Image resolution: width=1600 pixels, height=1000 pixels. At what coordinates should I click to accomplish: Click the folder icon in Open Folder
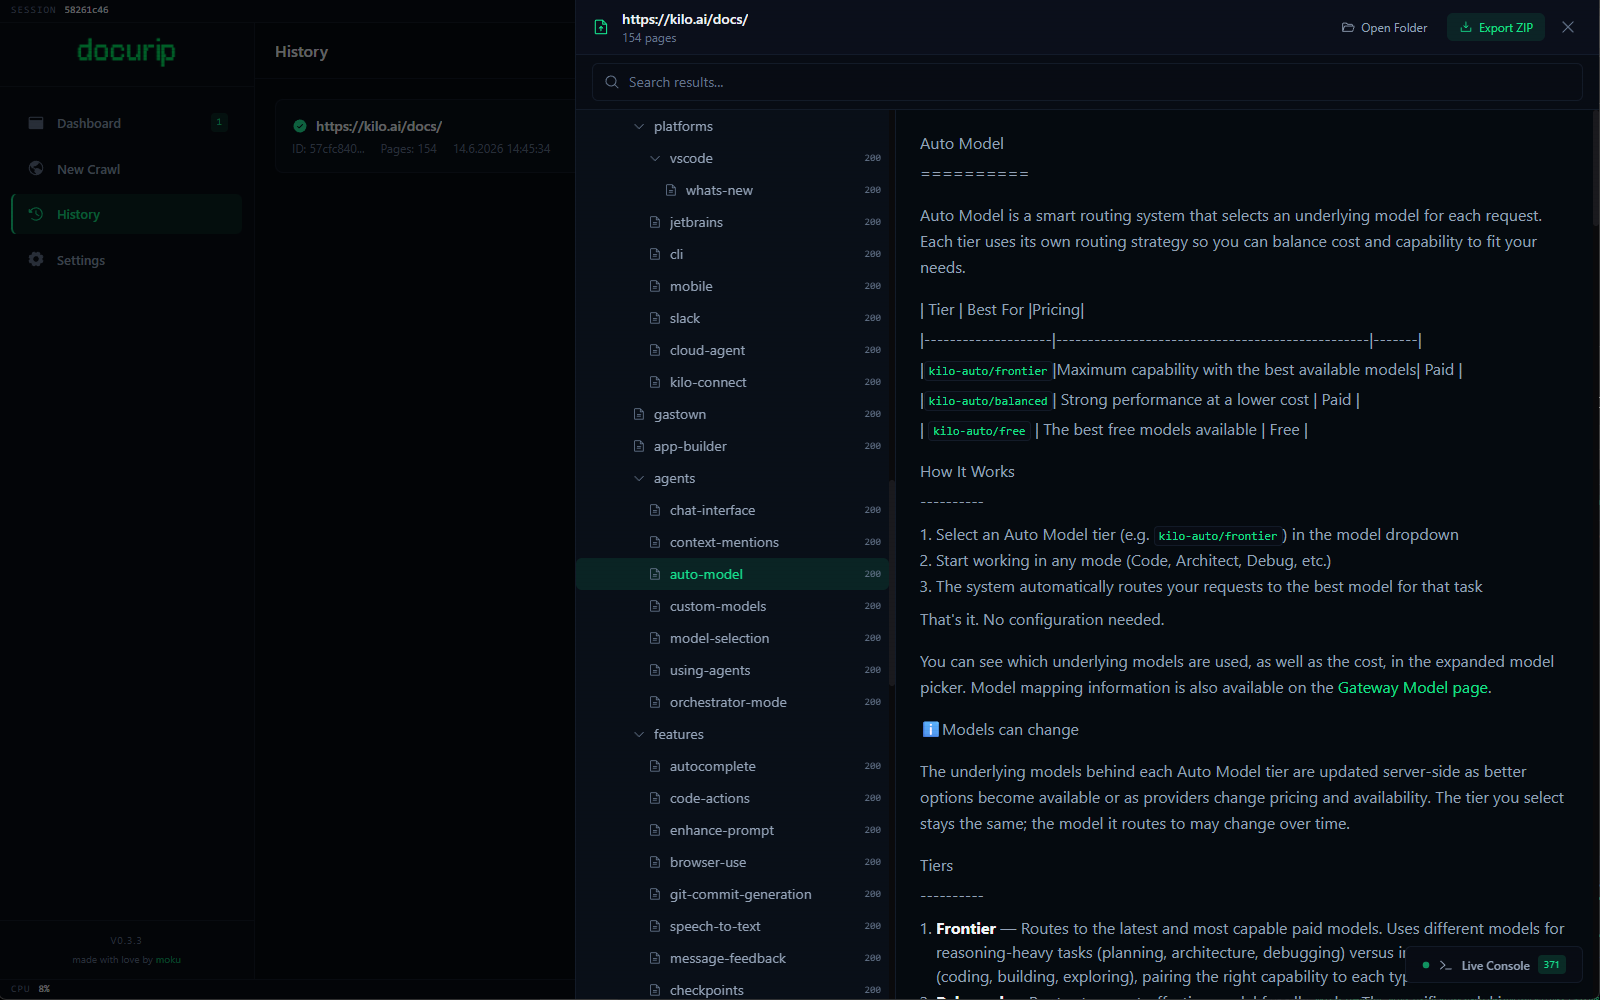point(1348,28)
